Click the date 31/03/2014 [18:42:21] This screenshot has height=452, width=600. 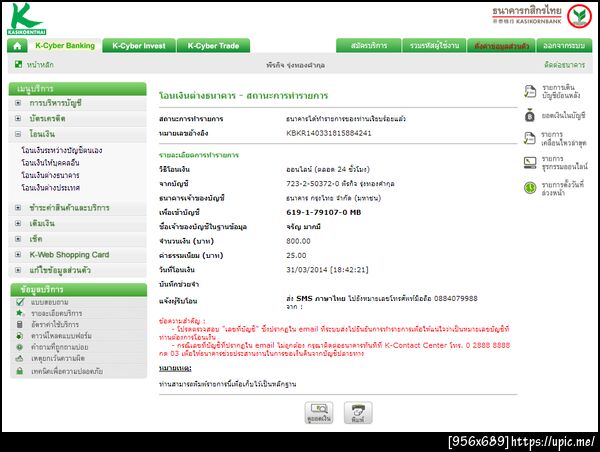[x=327, y=269]
